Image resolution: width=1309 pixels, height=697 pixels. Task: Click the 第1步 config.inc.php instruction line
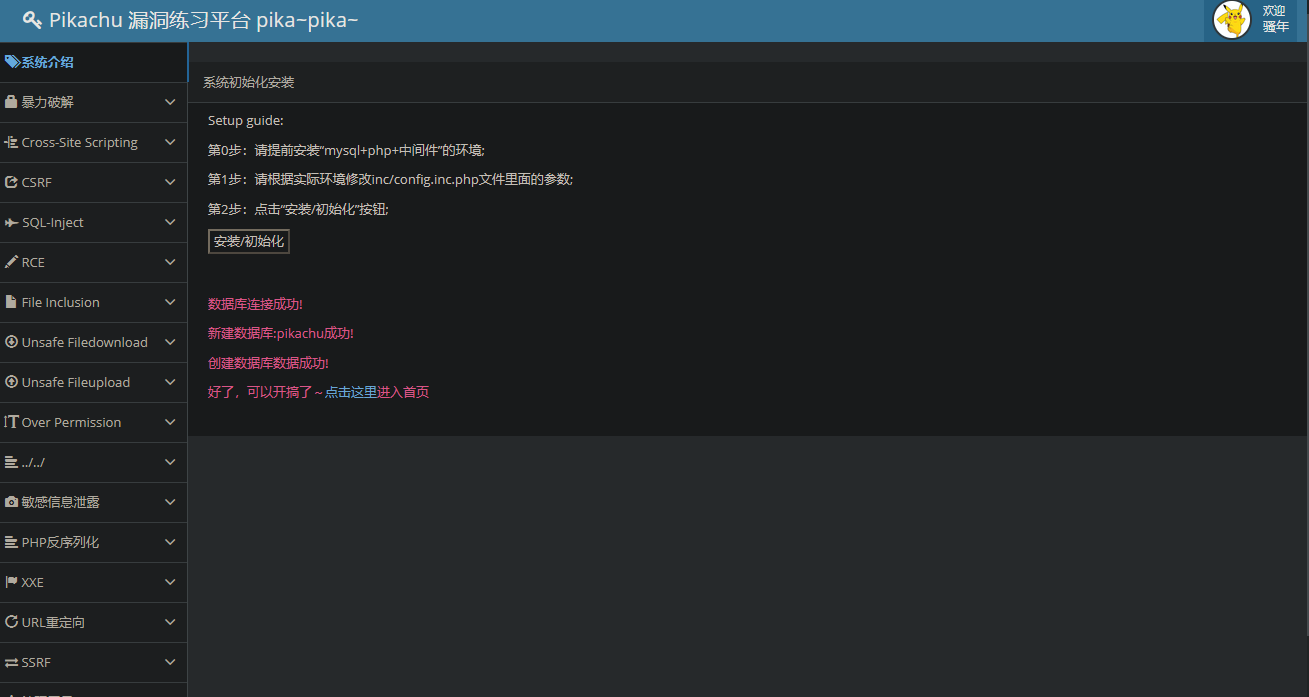390,179
